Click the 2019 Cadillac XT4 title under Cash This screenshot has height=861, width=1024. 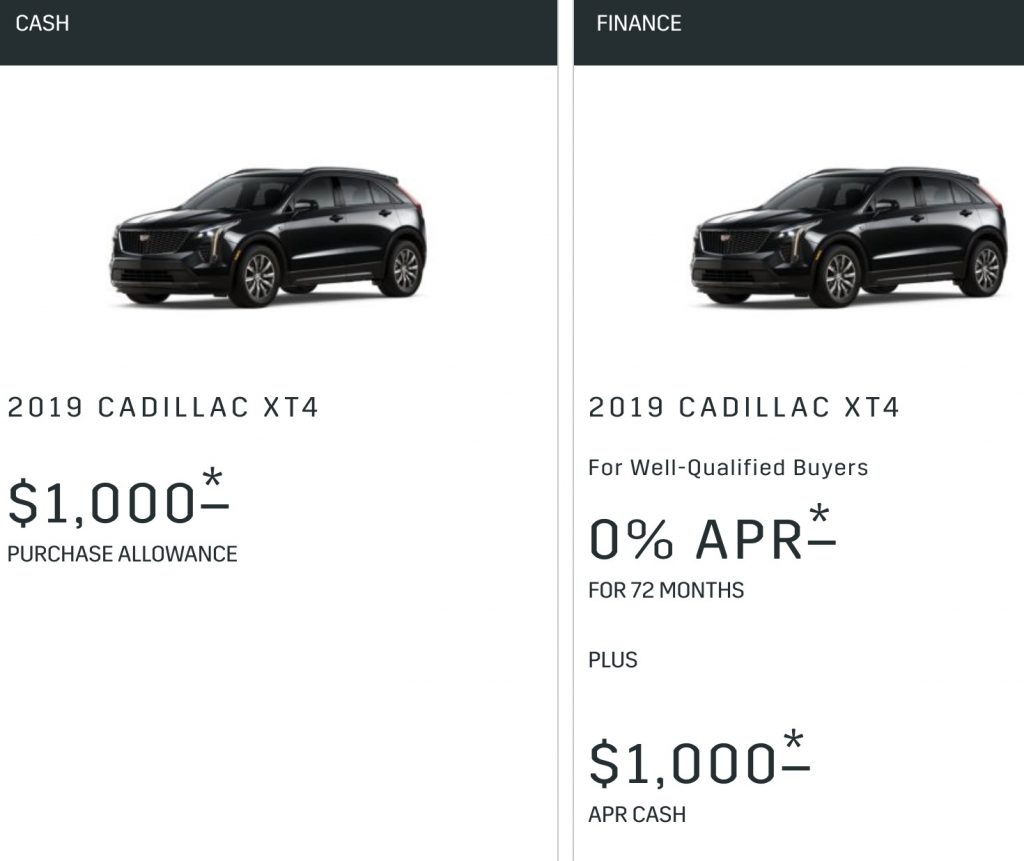(163, 407)
